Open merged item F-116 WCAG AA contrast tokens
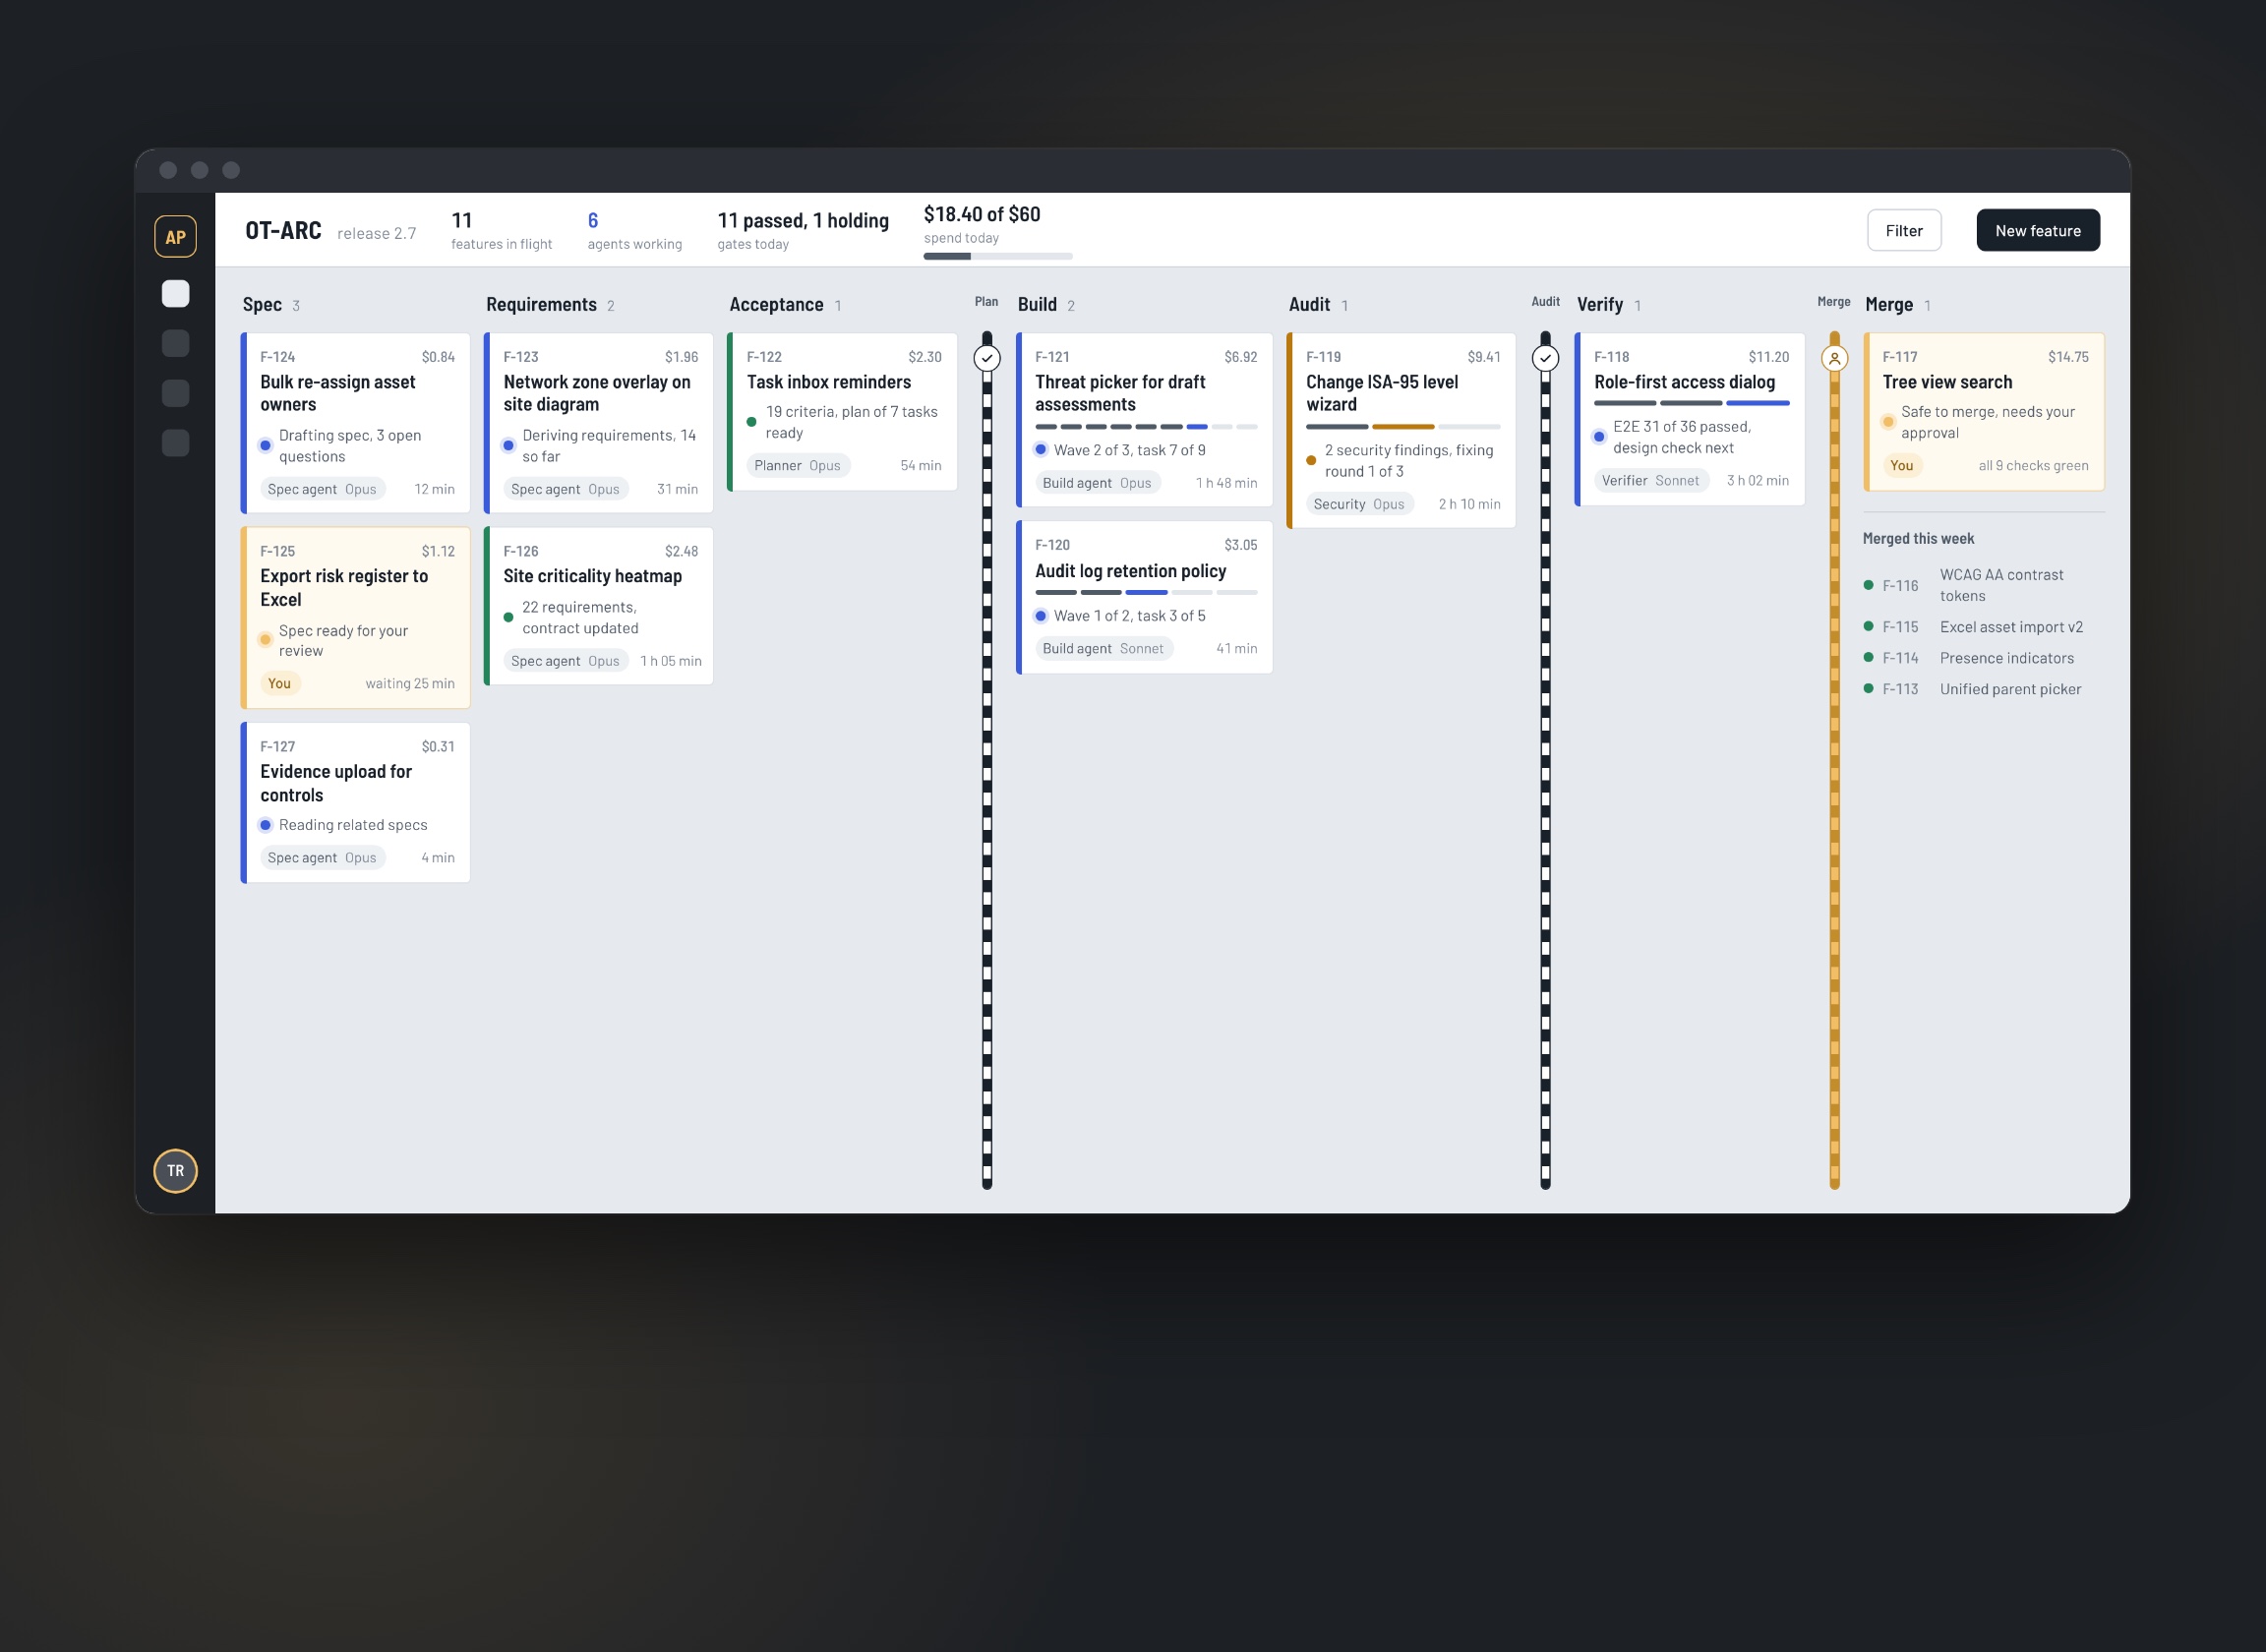The width and height of the screenshot is (2266, 1652). [x=1984, y=586]
